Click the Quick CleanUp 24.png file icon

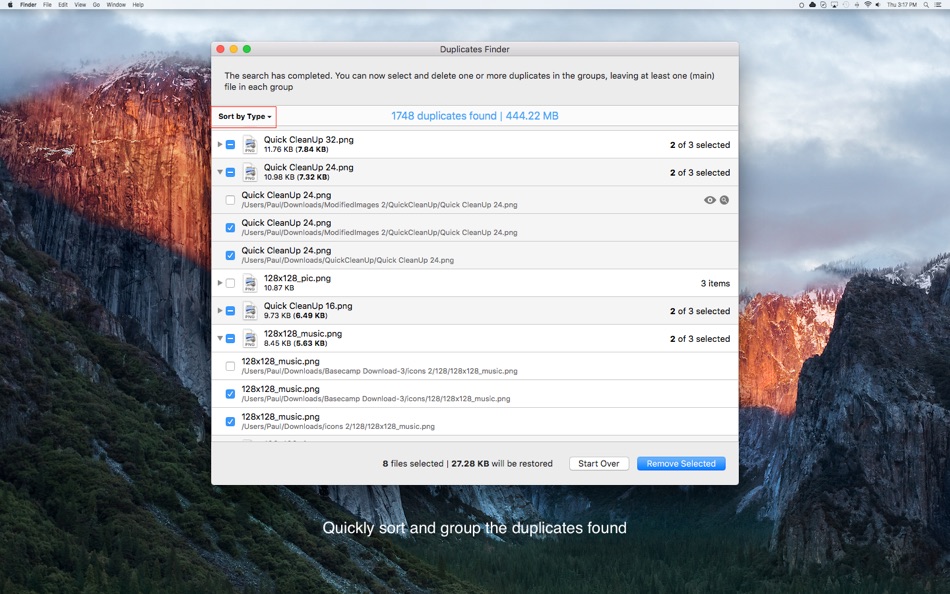click(250, 172)
